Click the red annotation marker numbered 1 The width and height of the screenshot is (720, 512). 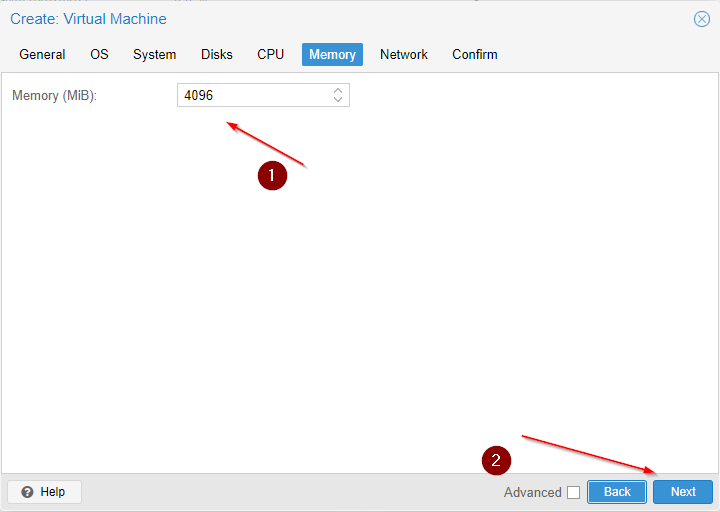pos(272,175)
